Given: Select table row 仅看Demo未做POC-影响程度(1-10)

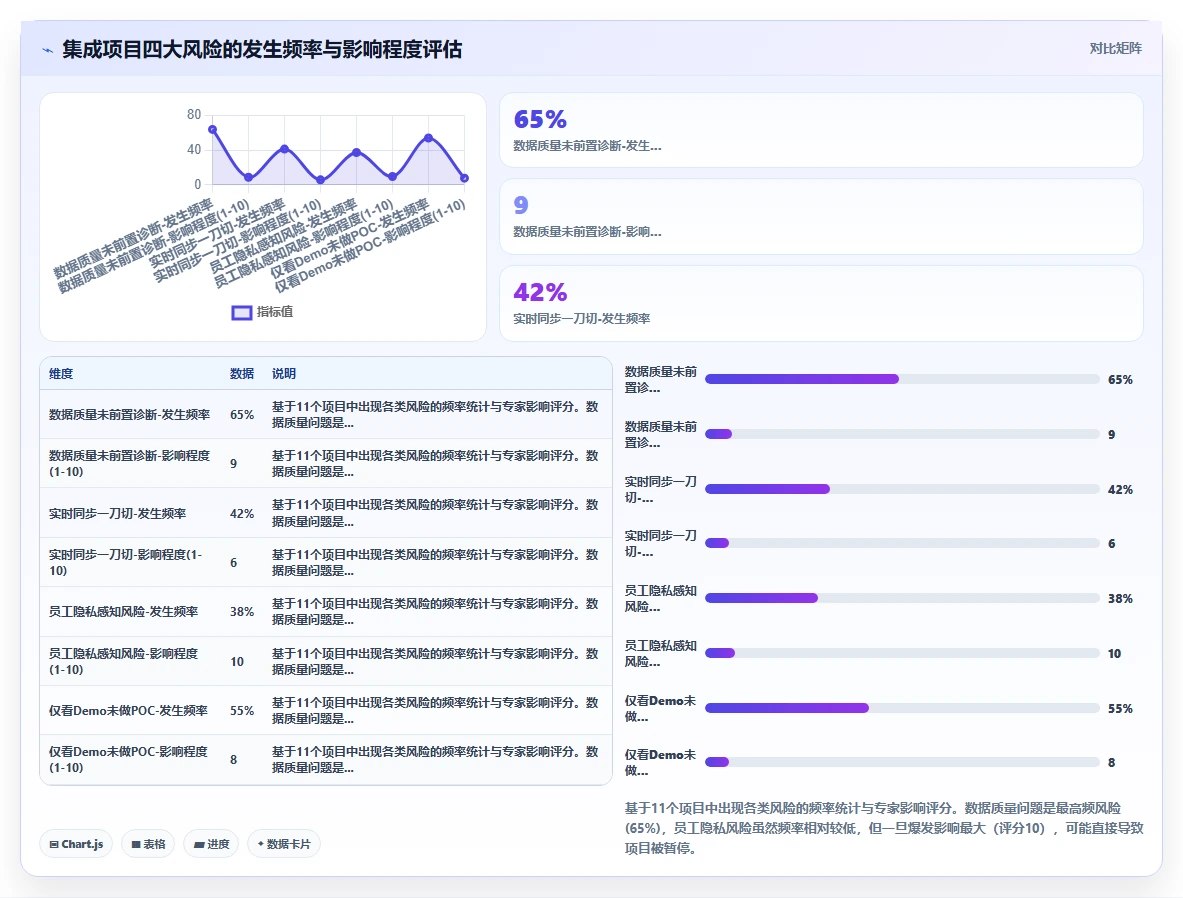Looking at the screenshot, I should pyautogui.click(x=325, y=759).
